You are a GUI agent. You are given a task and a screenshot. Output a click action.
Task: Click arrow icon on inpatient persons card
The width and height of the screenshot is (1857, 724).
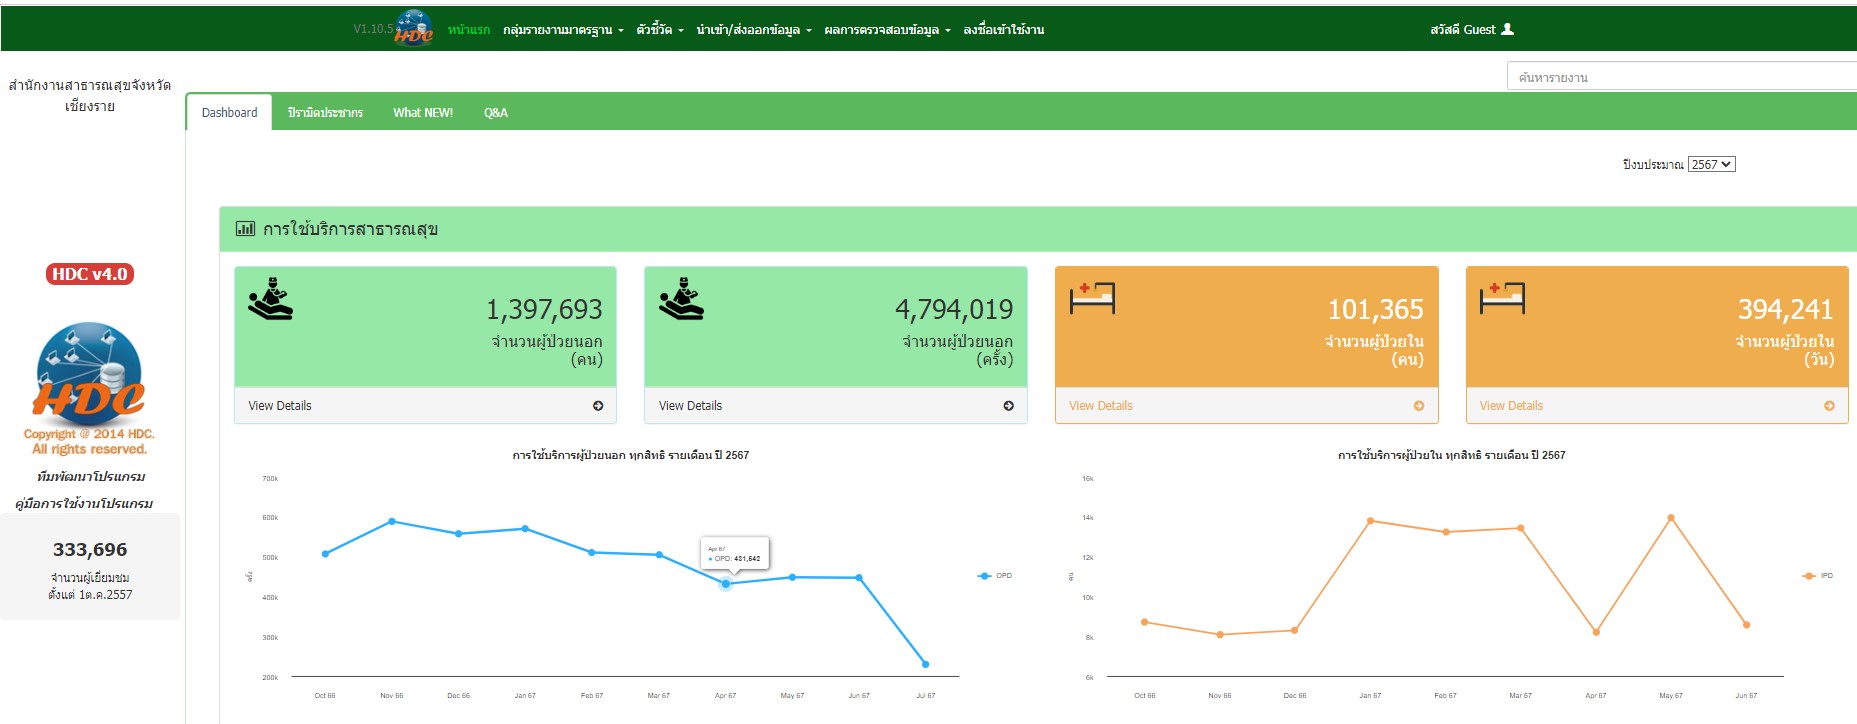(1419, 406)
